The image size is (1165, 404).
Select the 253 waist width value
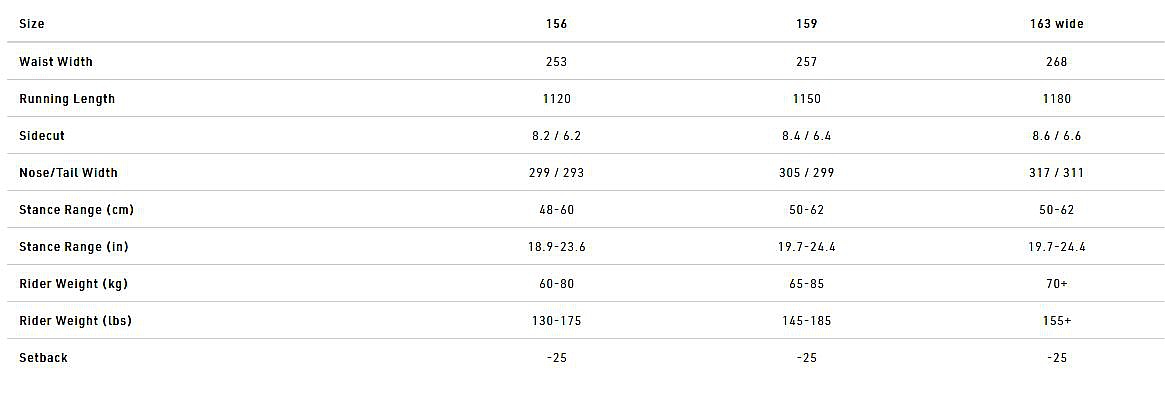557,62
